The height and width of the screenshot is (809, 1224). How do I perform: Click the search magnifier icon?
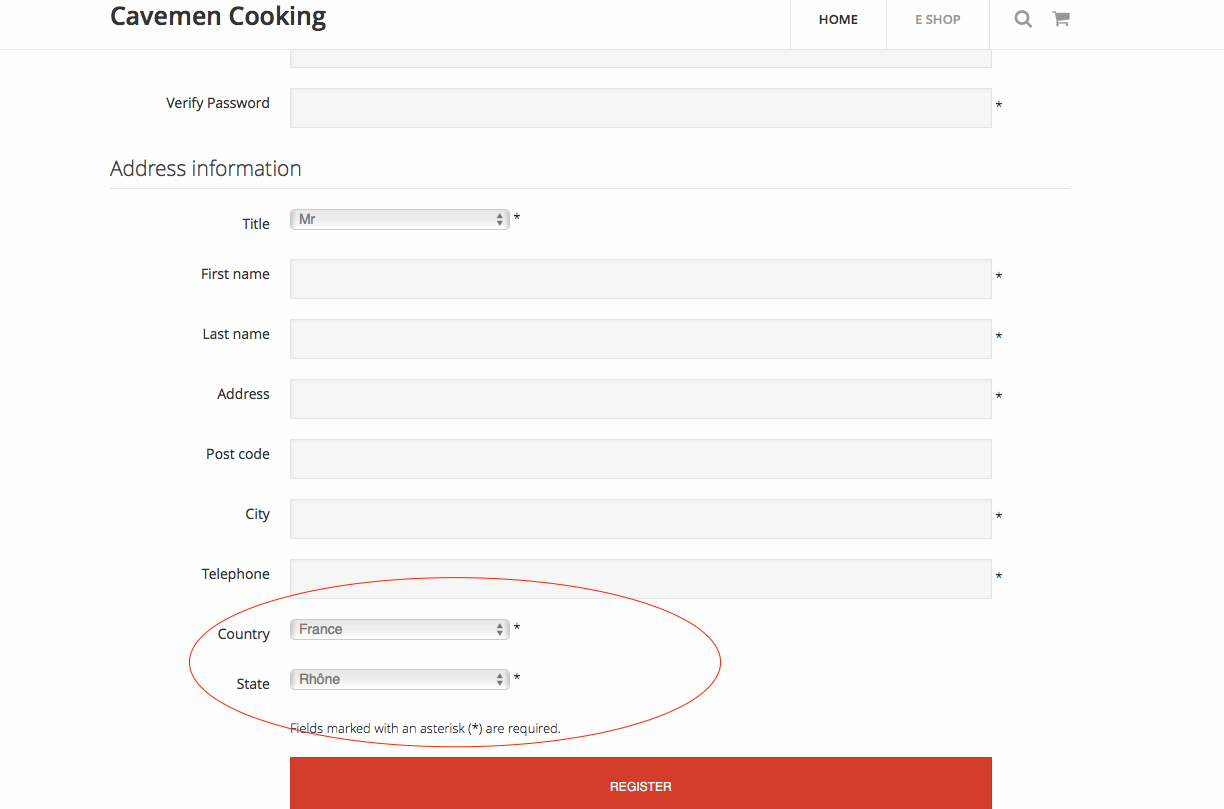(x=1023, y=19)
